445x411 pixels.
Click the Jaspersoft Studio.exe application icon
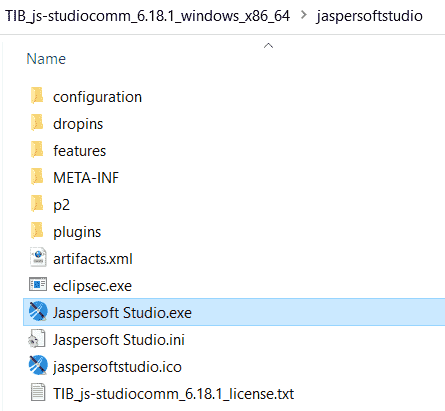(x=38, y=311)
